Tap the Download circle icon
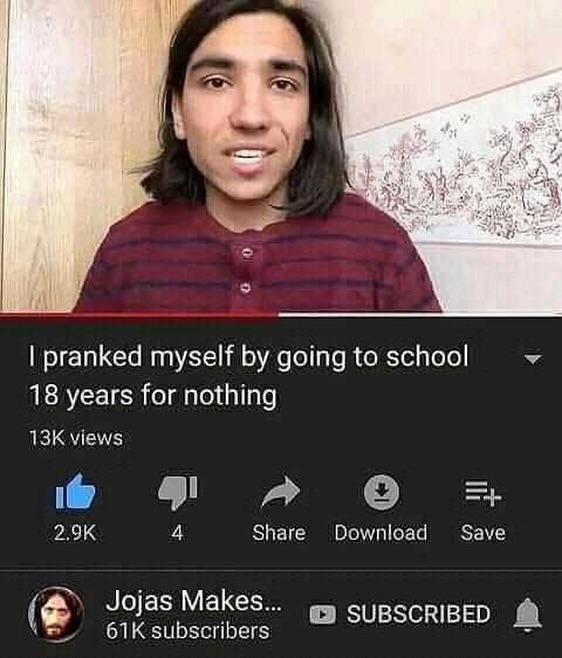This screenshot has width=562, height=658. [x=381, y=492]
